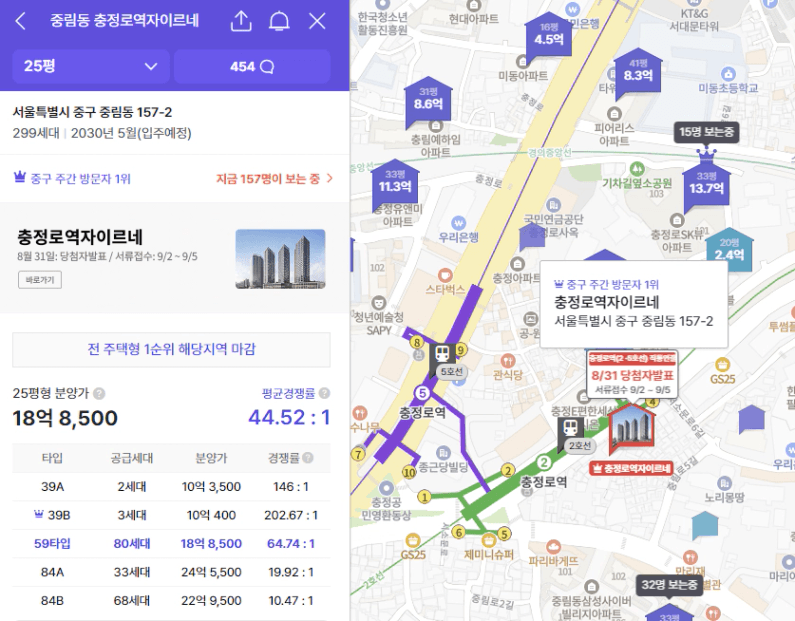The height and width of the screenshot is (621, 795).
Task: Open the 25평 size dropdown
Action: (x=91, y=66)
